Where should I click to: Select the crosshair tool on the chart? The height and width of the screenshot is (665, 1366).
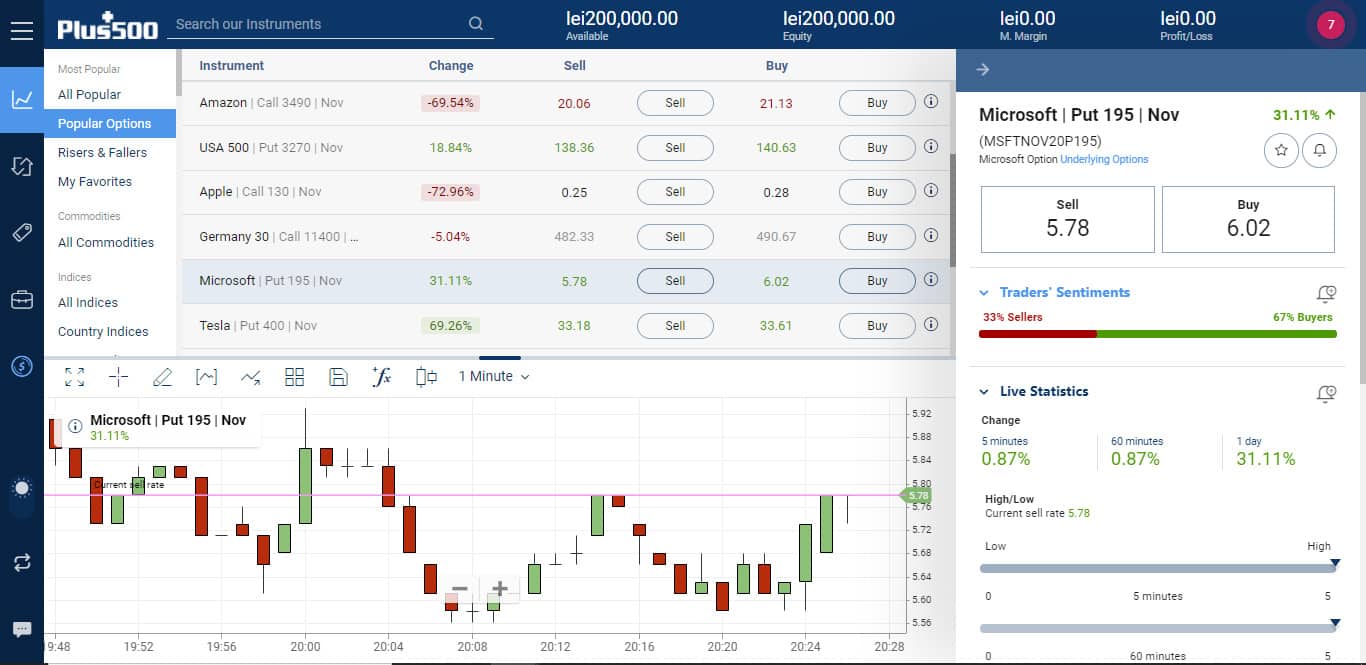coord(118,377)
